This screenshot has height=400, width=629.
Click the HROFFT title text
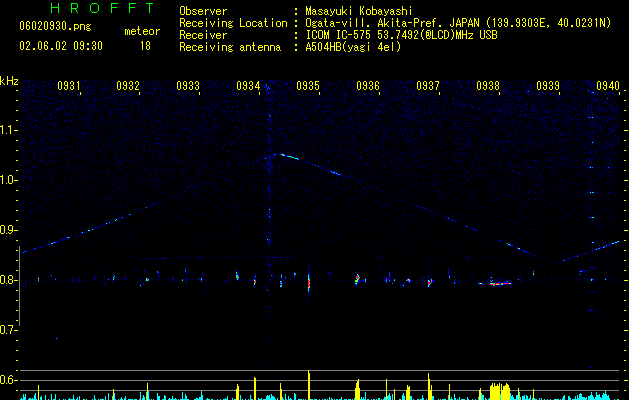(103, 8)
